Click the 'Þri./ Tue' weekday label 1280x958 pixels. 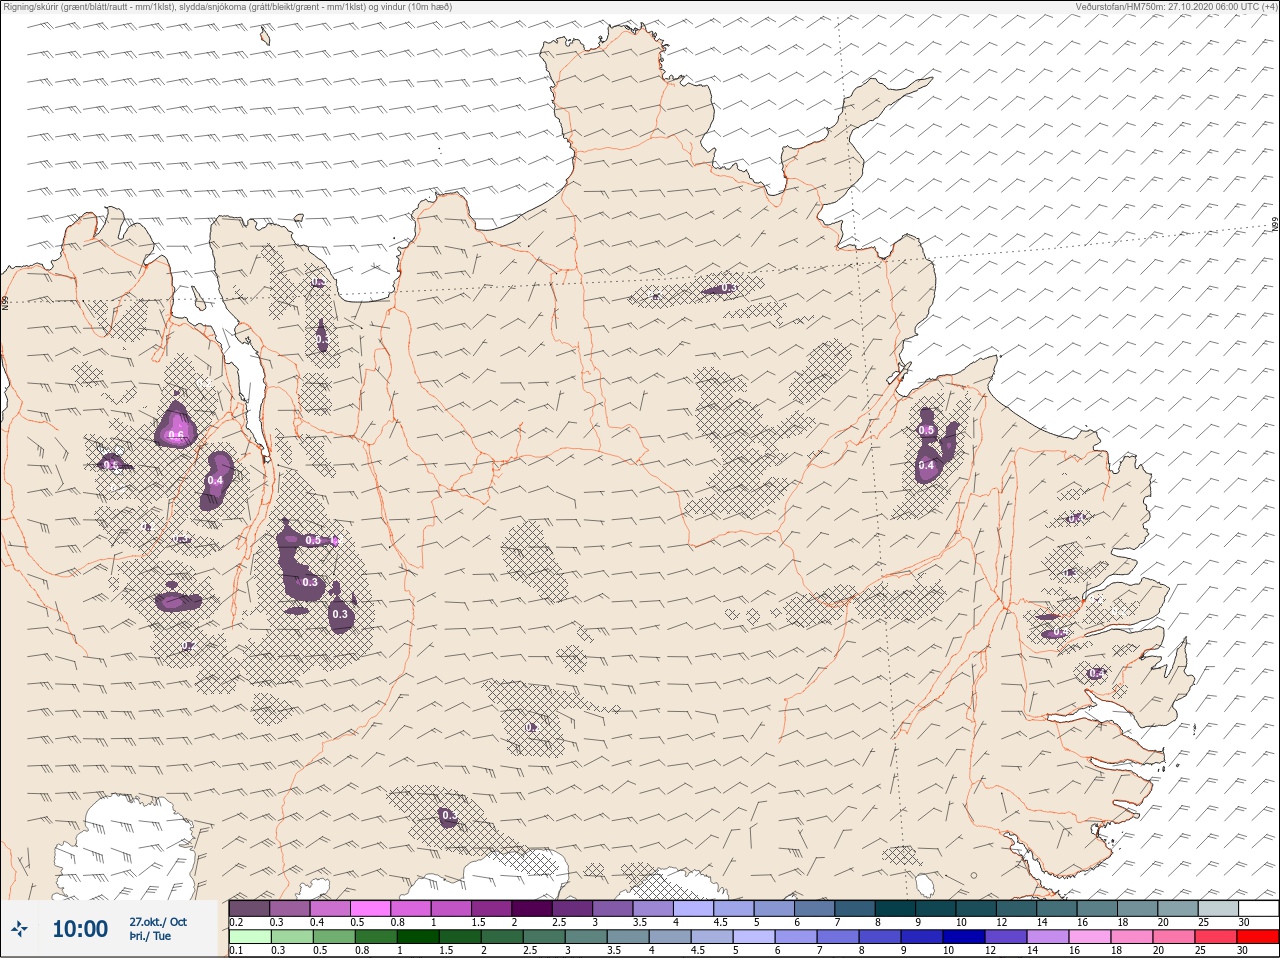pos(150,937)
